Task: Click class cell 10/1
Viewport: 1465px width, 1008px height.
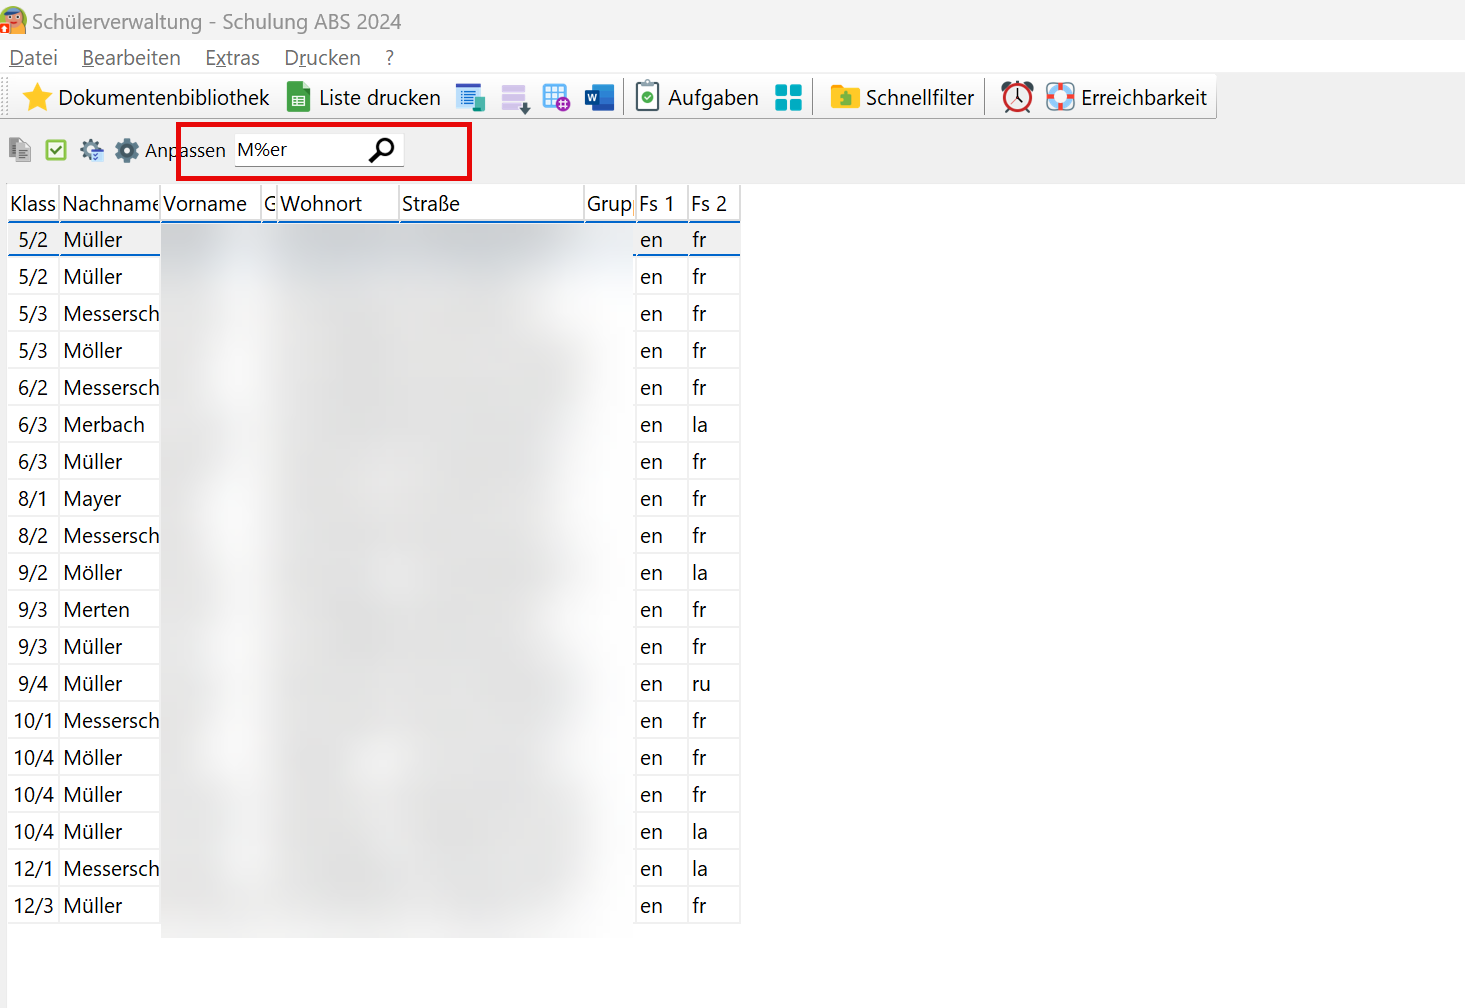Action: (x=33, y=721)
